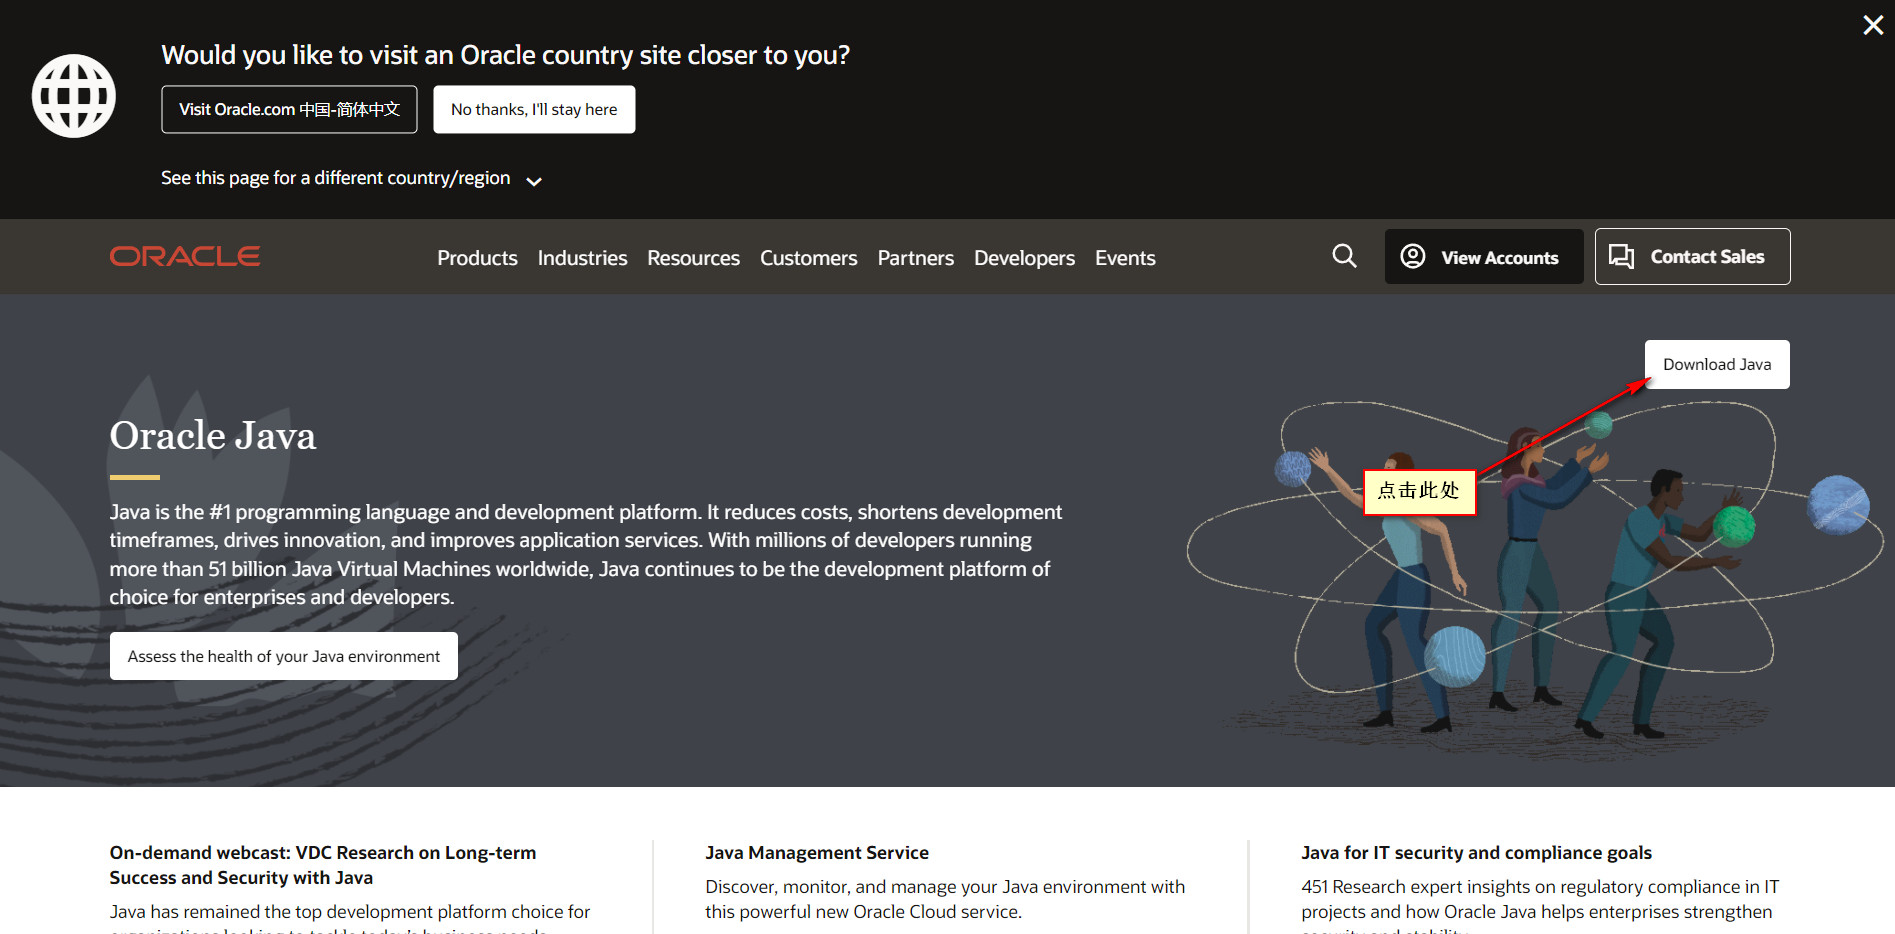Screen dimensions: 1895x934
Task: Click the Would you like to visit heading
Action: [505, 55]
